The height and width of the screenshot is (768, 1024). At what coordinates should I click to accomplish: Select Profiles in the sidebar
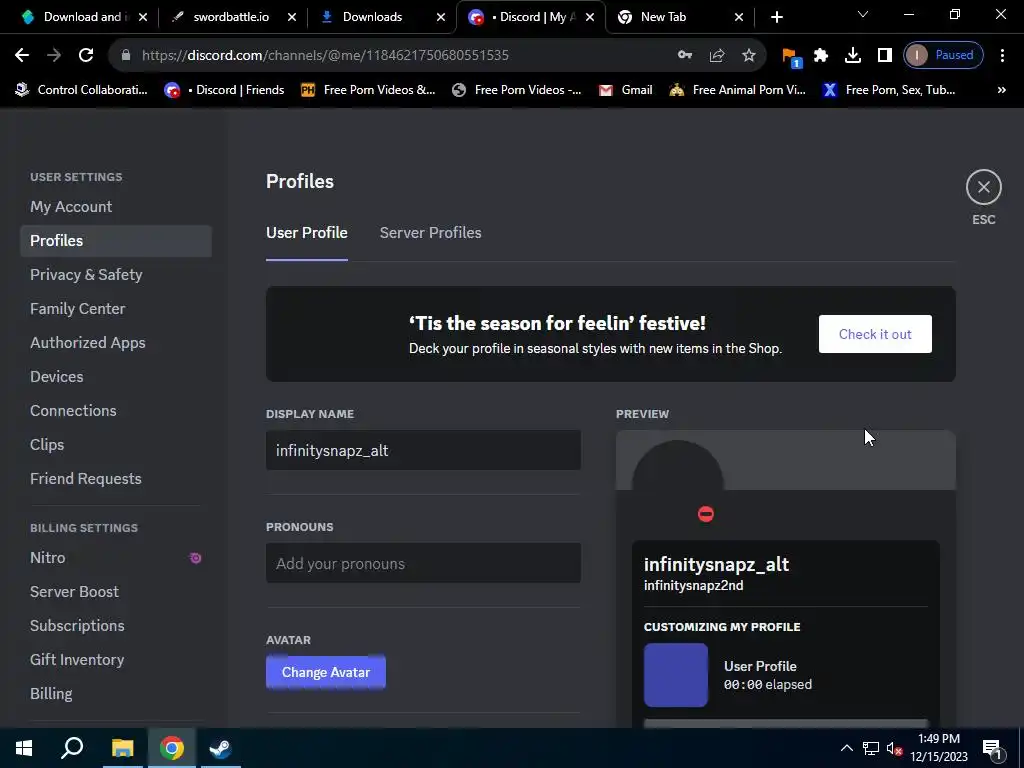116,241
